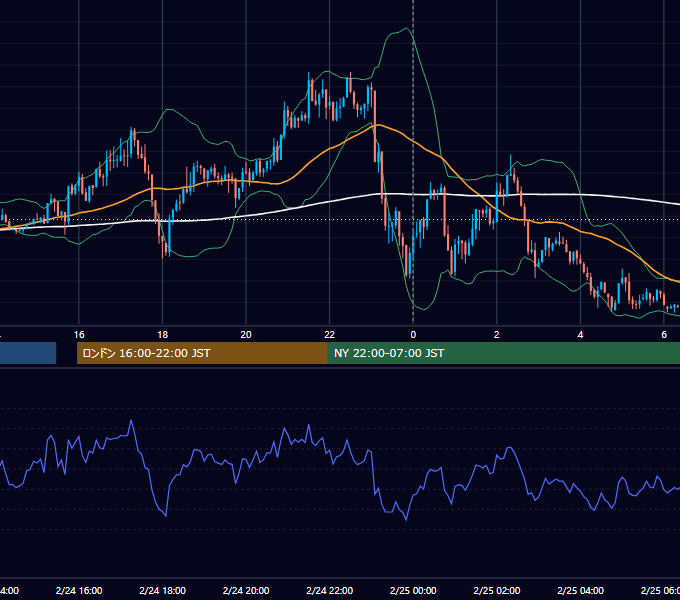The height and width of the screenshot is (600, 680).
Task: Click the 2/25 00:00 date label
Action: [x=413, y=590]
